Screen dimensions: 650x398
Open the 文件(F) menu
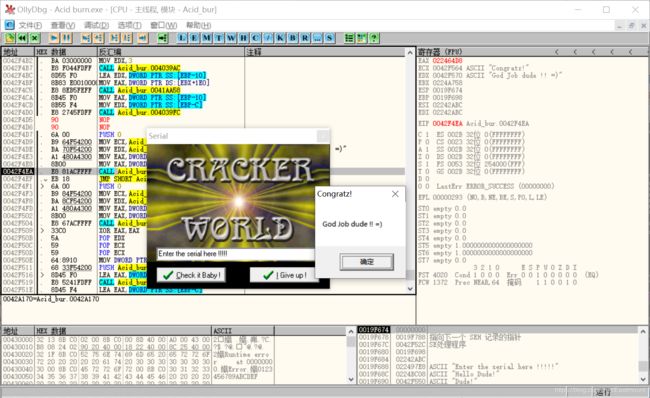coord(30,25)
